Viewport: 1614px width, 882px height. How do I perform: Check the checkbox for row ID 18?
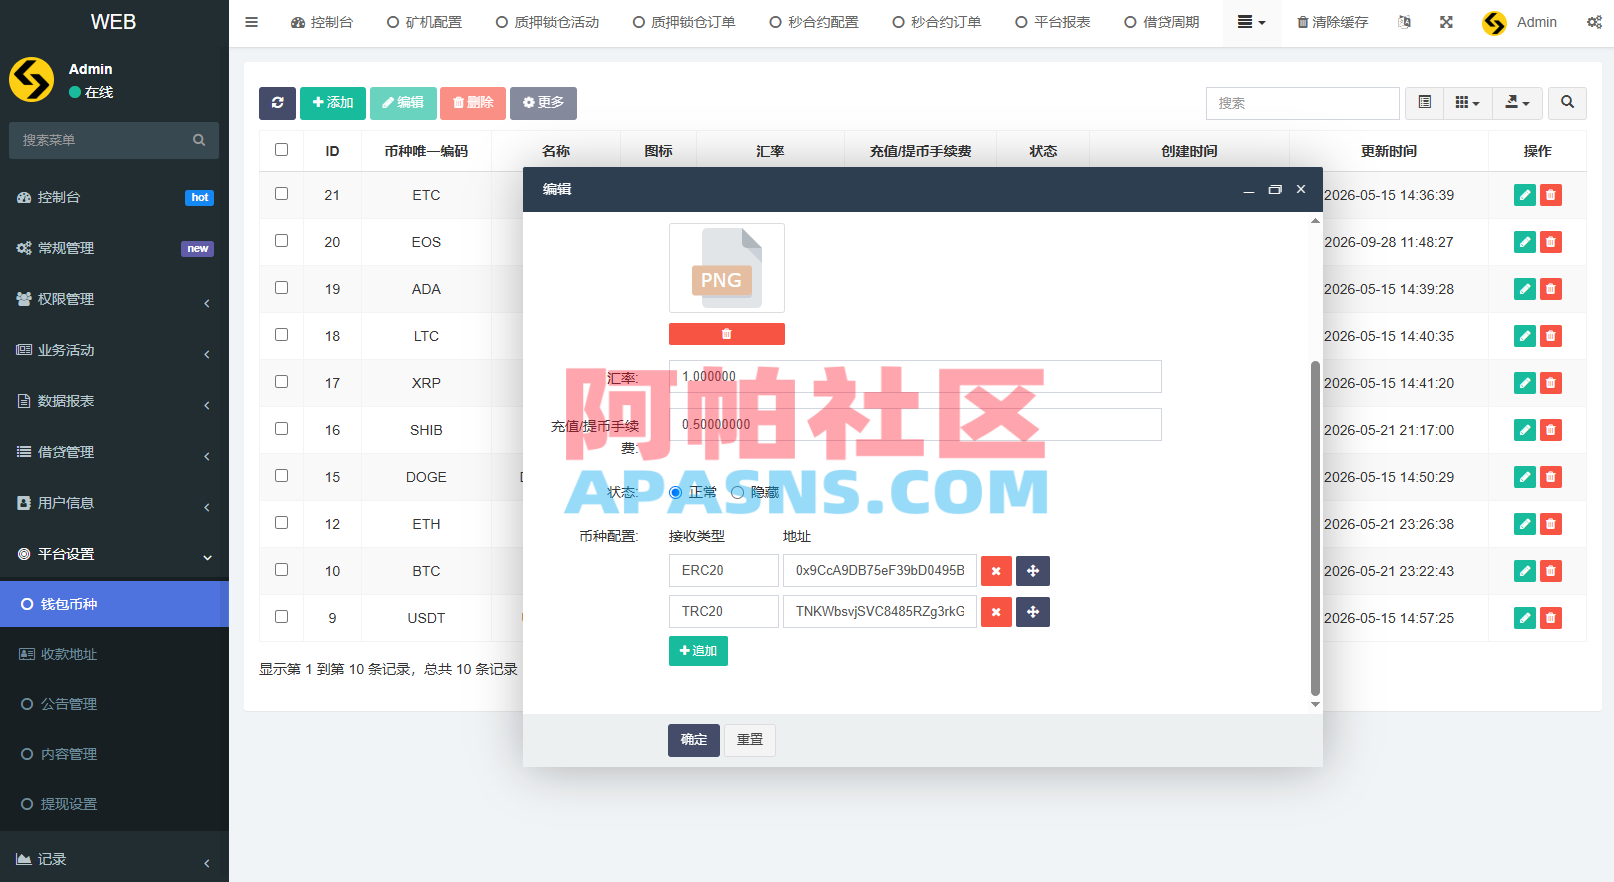(282, 335)
